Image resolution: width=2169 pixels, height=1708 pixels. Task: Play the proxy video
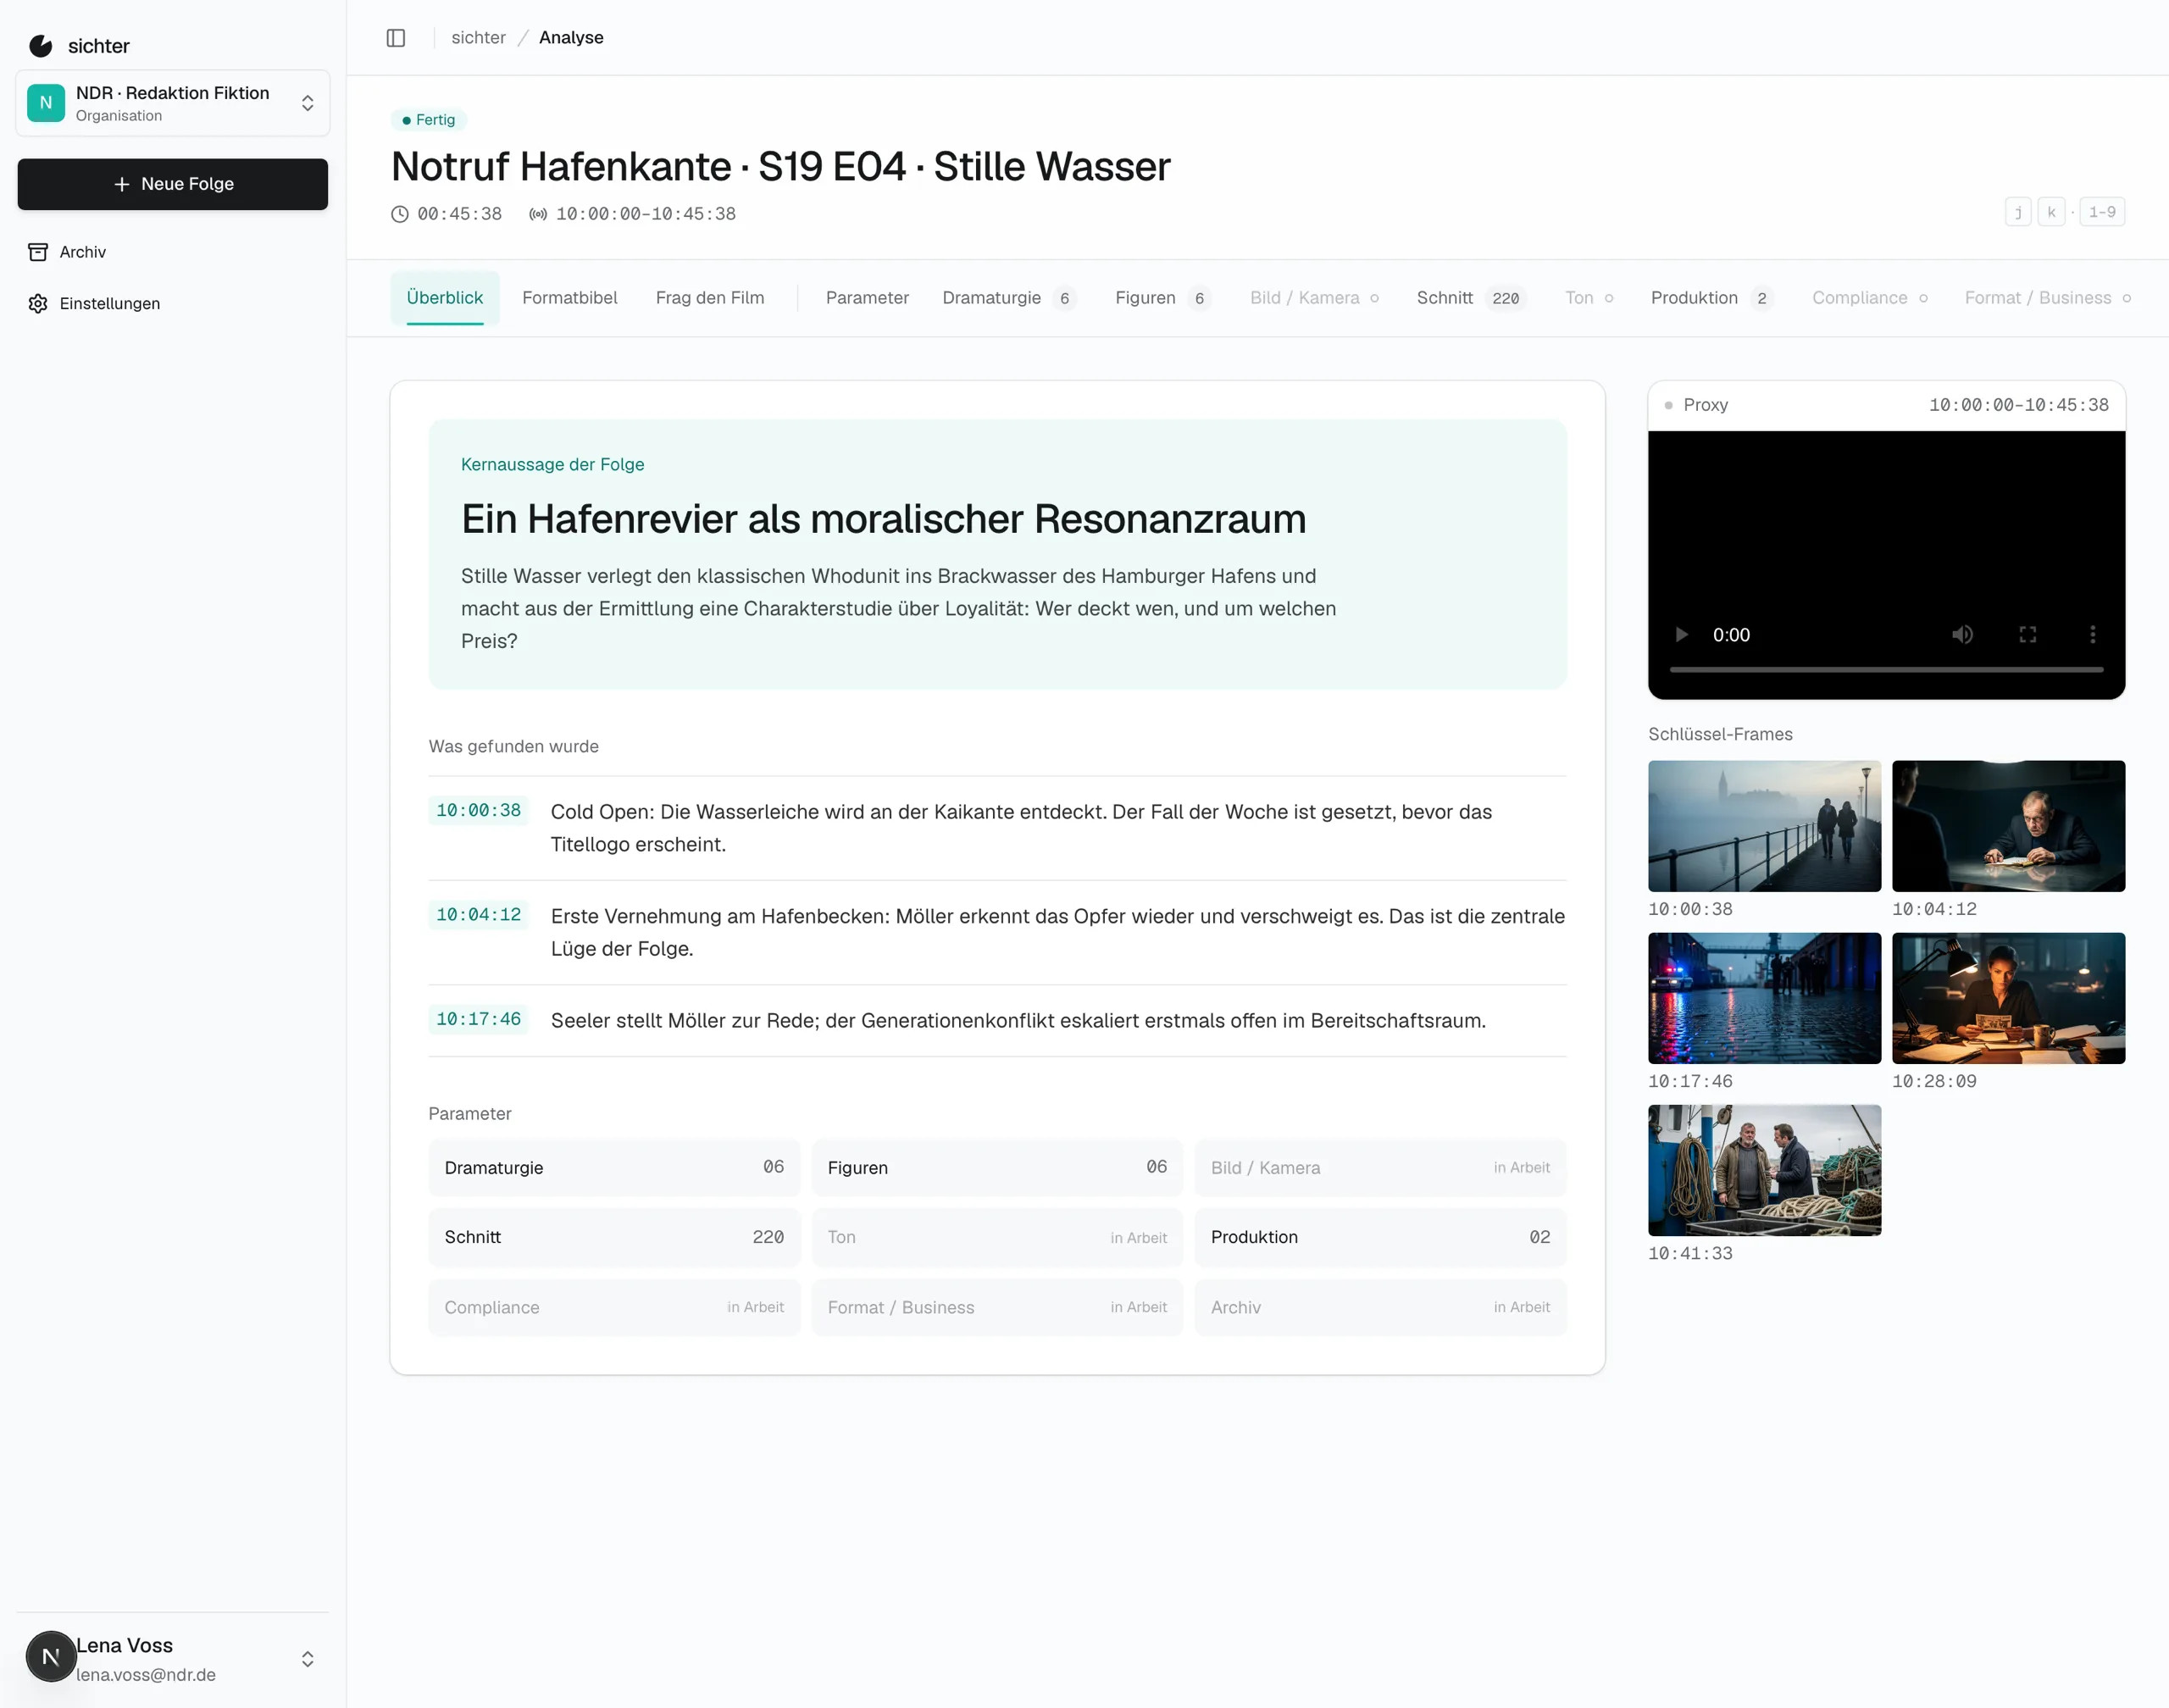[1681, 634]
